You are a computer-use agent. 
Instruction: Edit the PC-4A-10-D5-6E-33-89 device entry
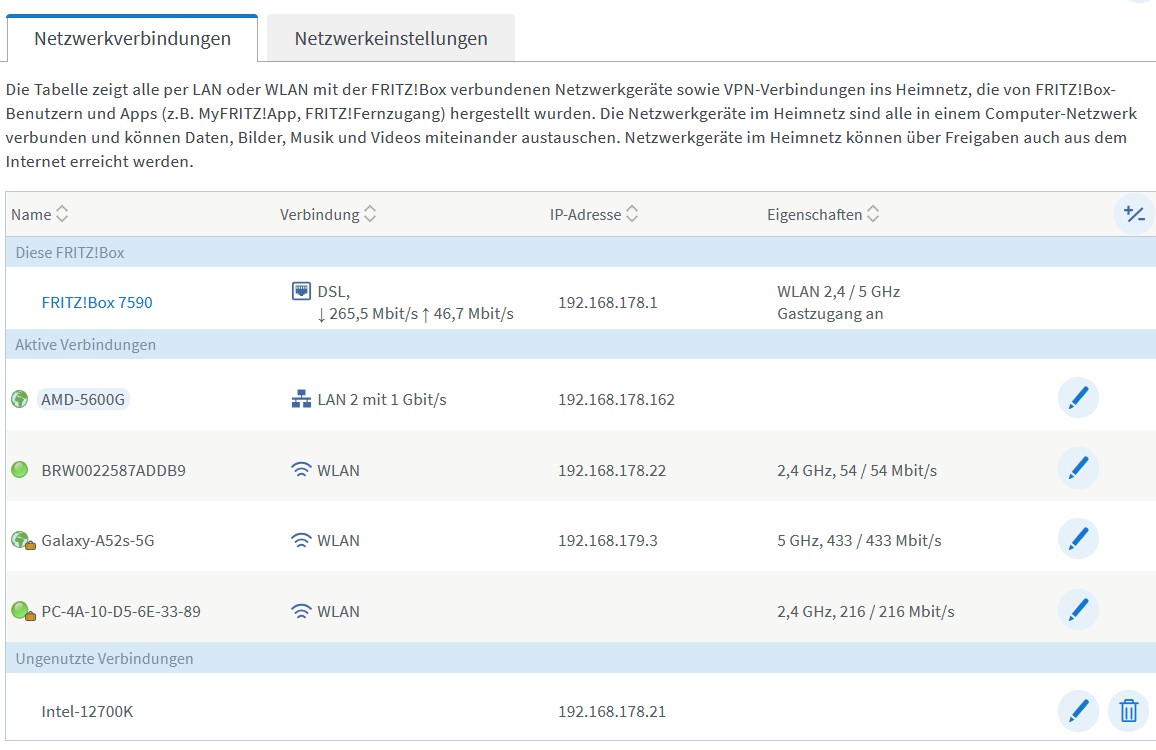[1078, 610]
